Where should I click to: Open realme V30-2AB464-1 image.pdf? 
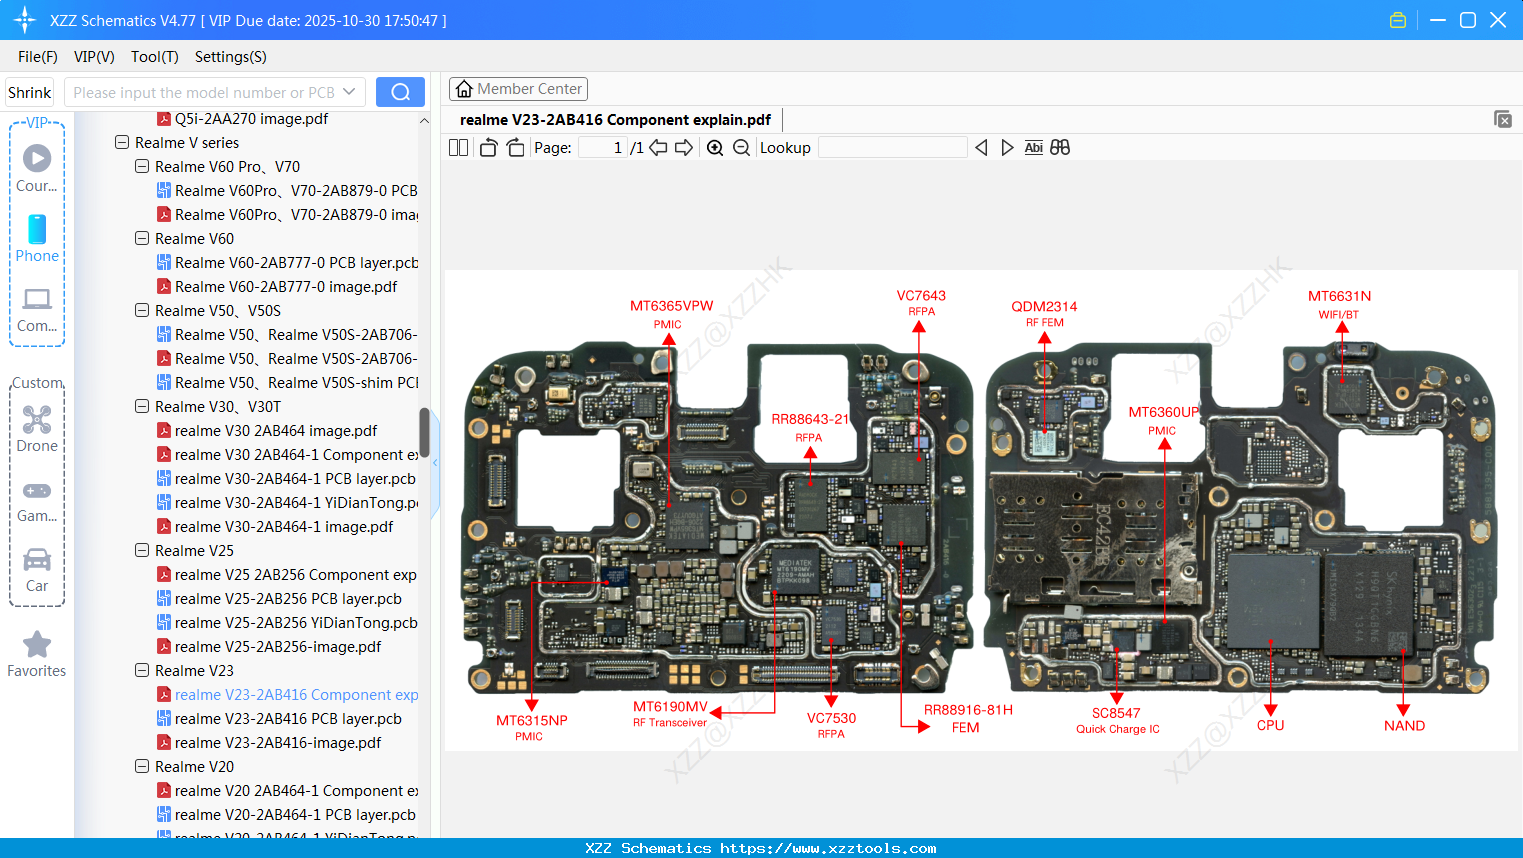click(275, 527)
